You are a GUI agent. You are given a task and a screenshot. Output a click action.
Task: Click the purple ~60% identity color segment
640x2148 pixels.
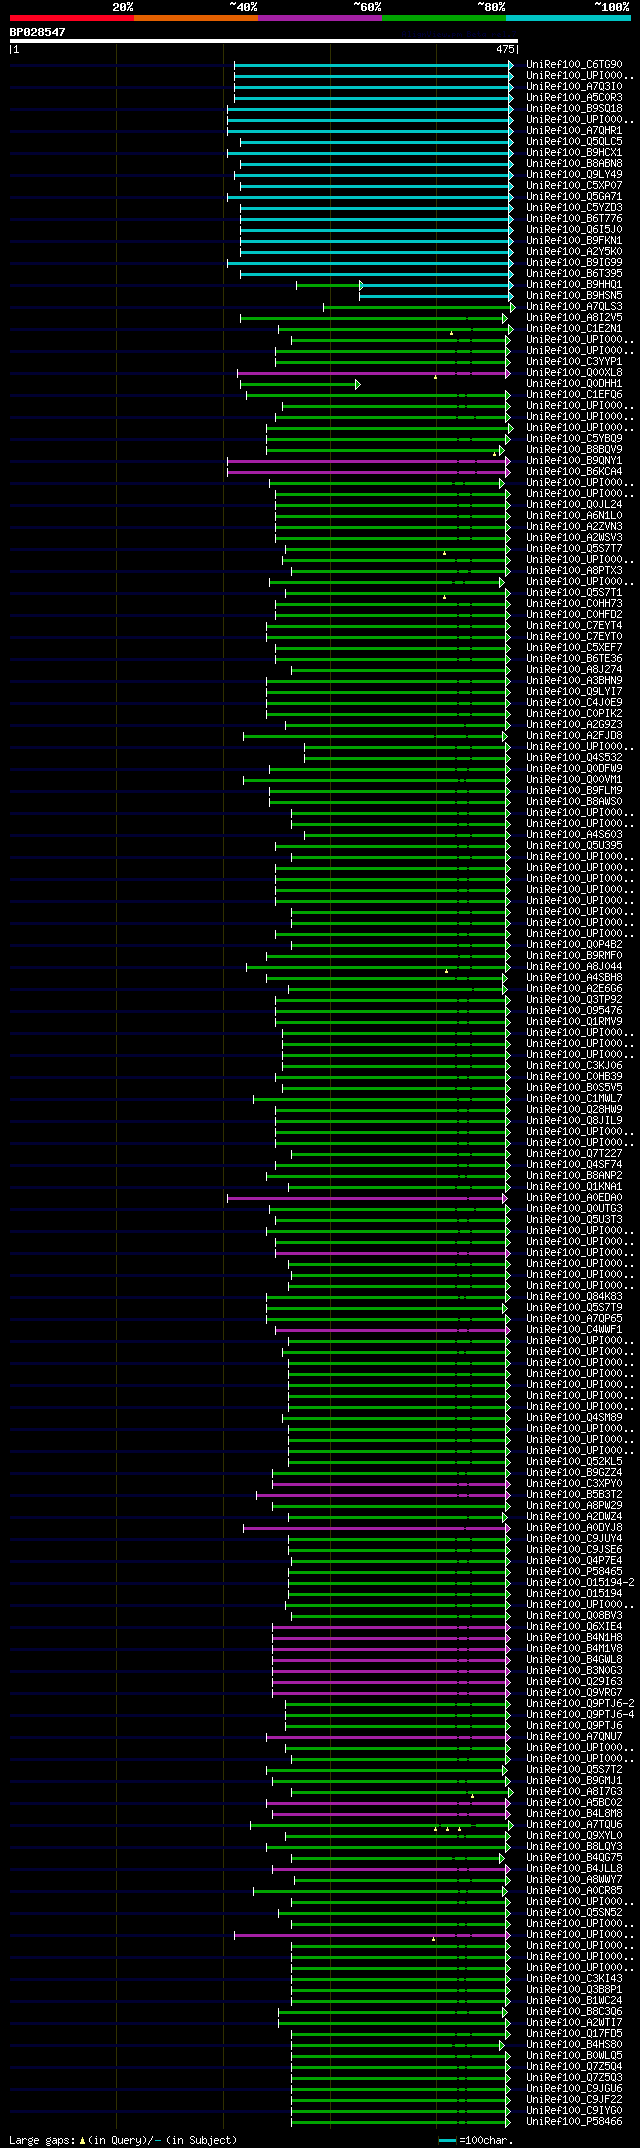coord(319,18)
